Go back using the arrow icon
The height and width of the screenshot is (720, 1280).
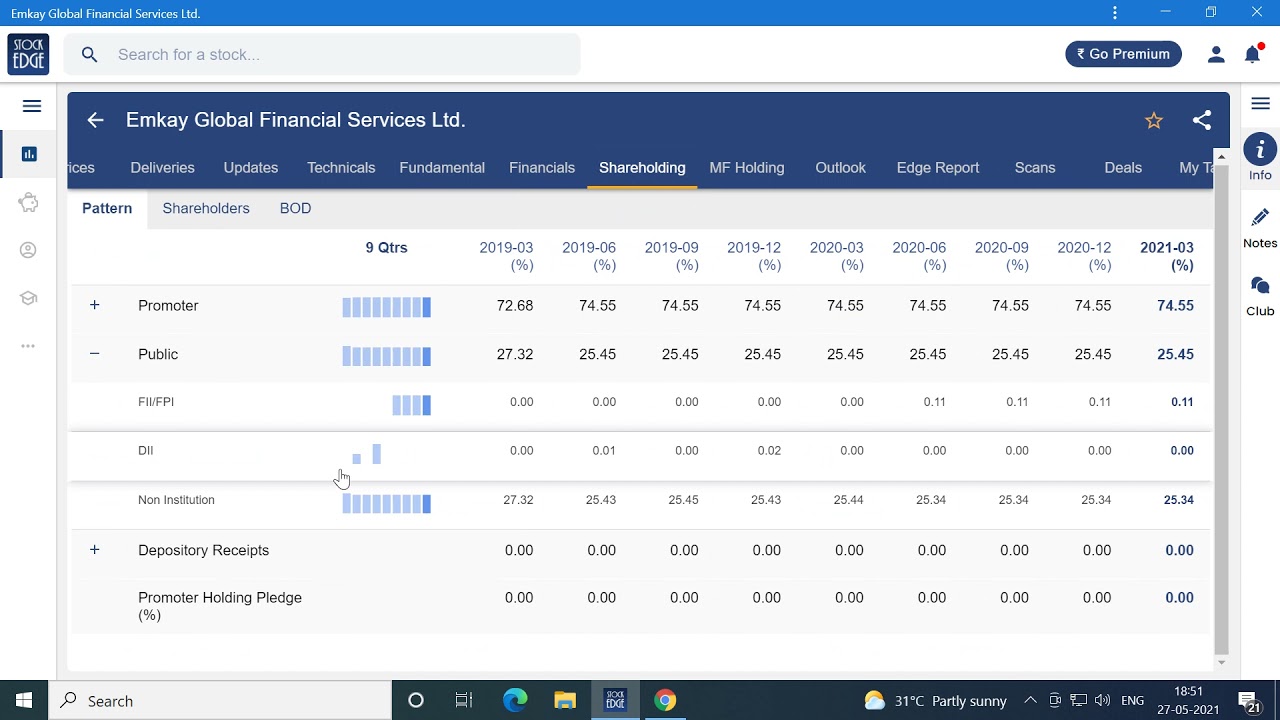[95, 120]
